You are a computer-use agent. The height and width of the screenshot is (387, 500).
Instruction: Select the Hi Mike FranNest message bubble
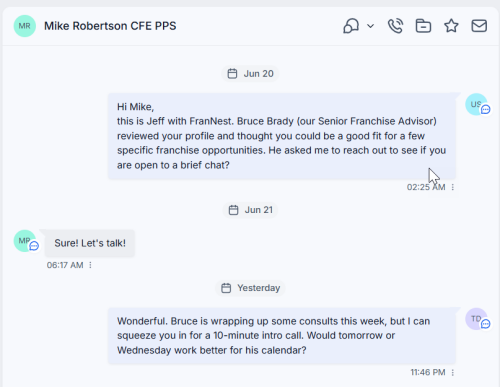282,136
